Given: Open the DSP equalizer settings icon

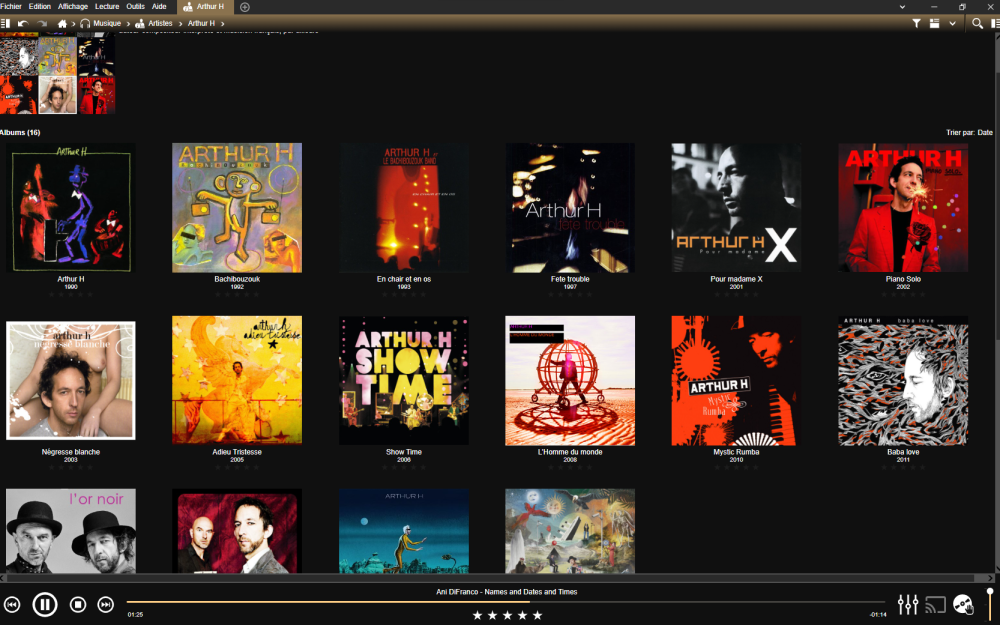Looking at the screenshot, I should 908,604.
